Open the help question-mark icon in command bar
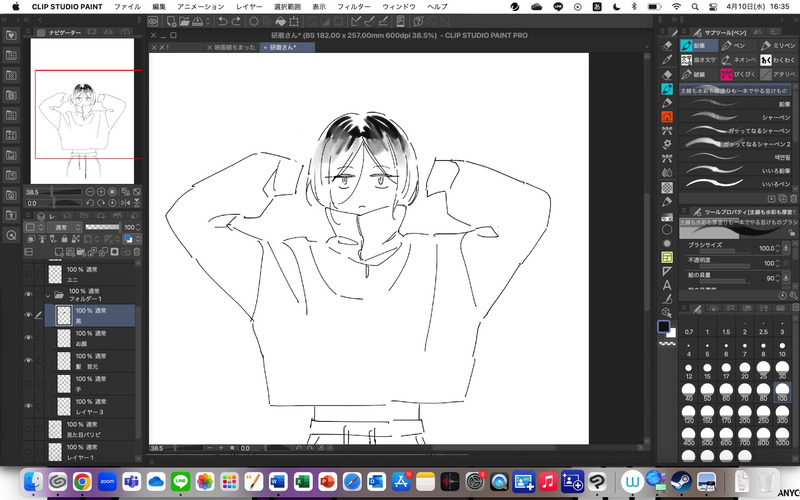 coord(418,21)
